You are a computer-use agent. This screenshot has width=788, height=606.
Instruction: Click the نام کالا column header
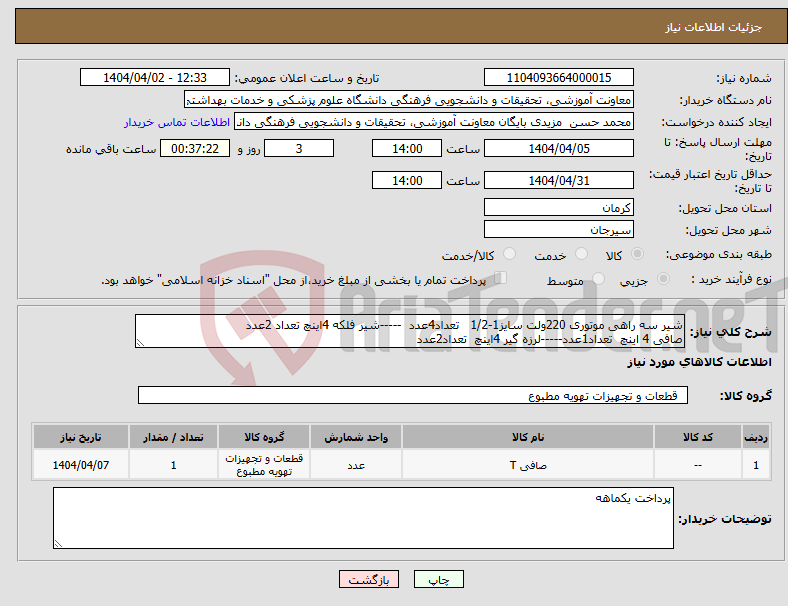[x=528, y=437]
